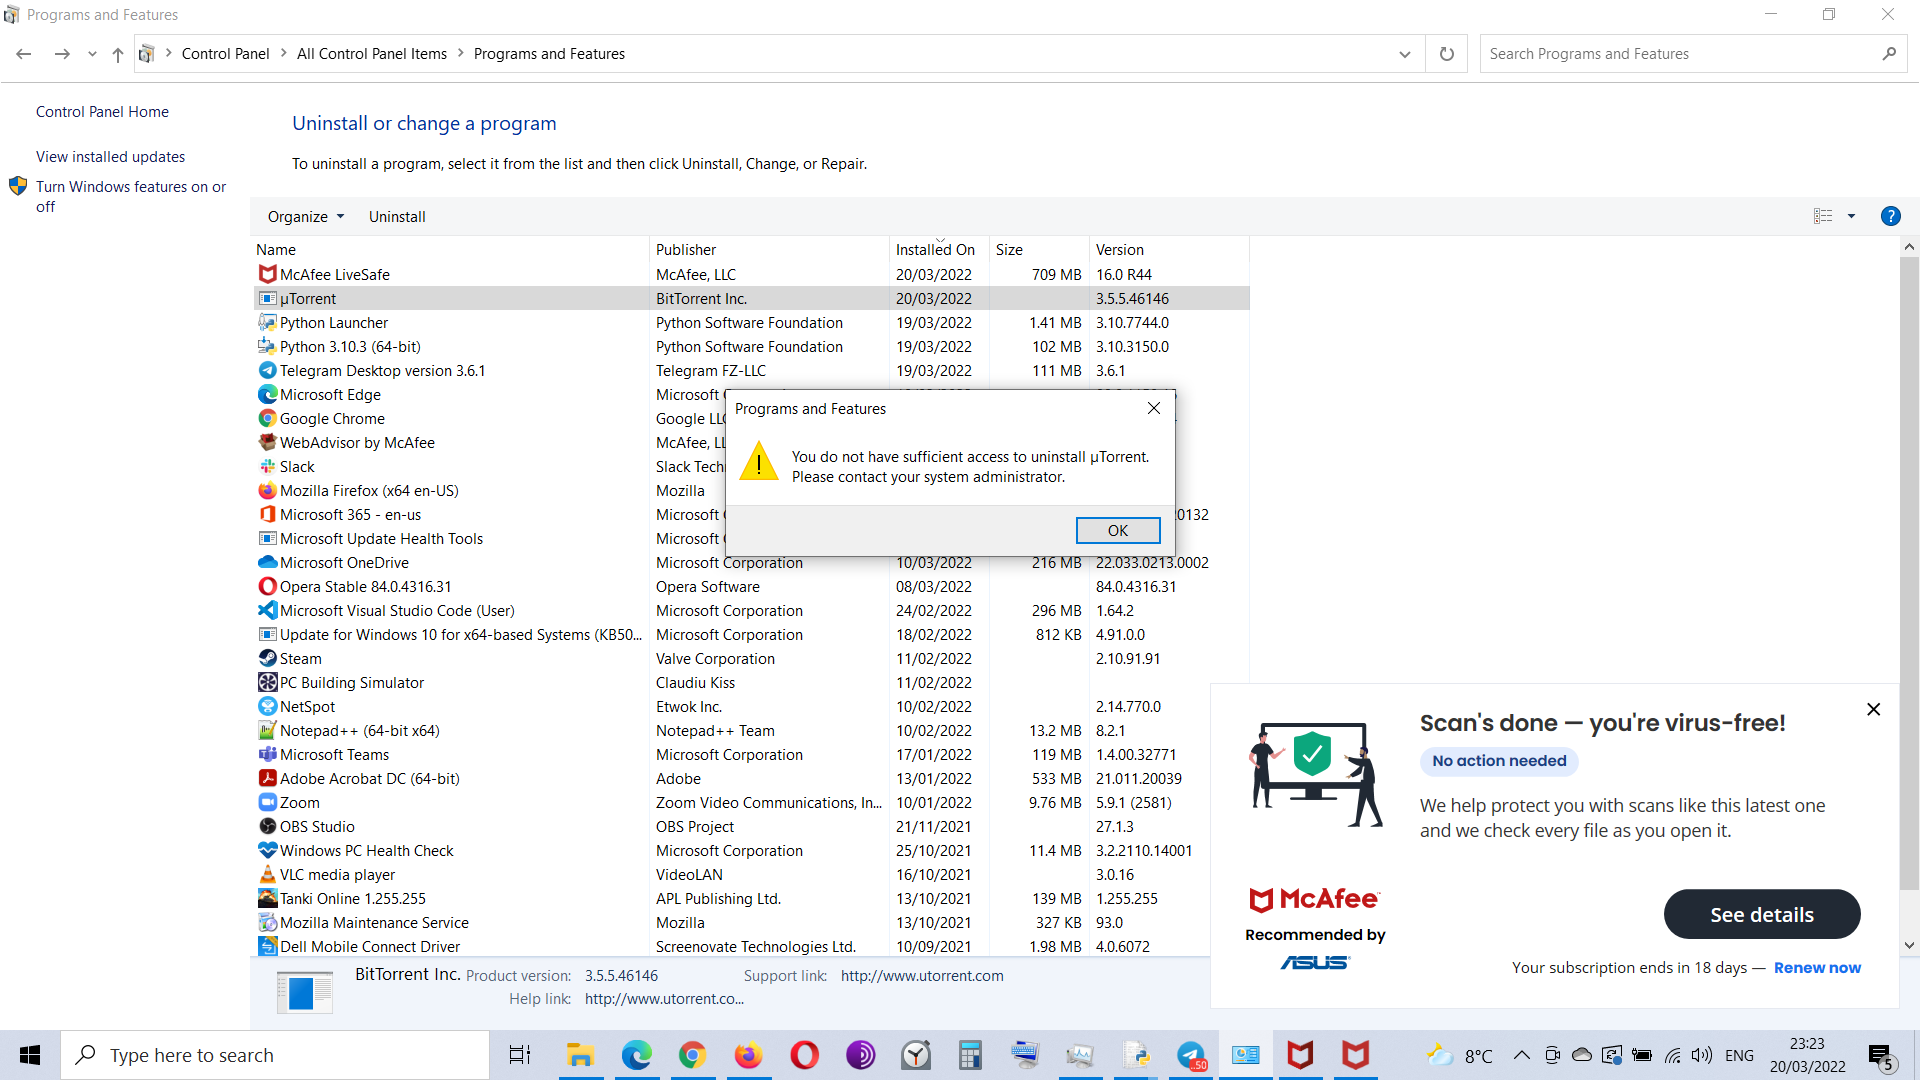Select Microsoft Edge icon in list
The image size is (1920, 1080).
[x=267, y=394]
